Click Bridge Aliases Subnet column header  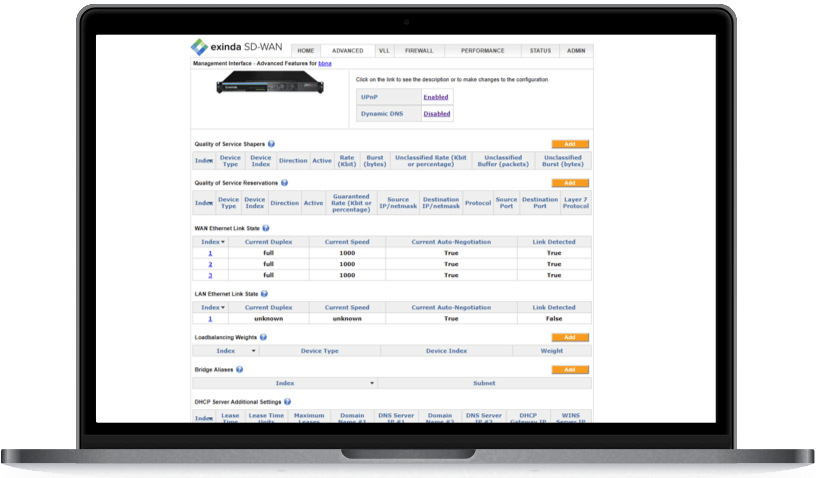click(484, 383)
